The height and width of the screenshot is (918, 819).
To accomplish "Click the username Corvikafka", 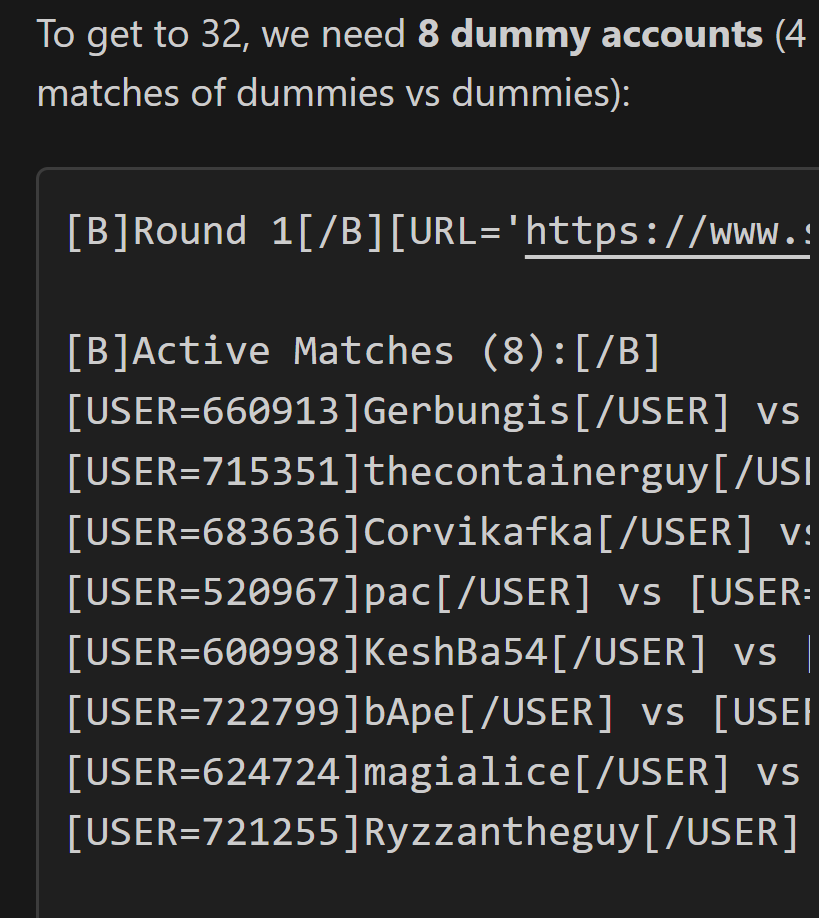I will [478, 531].
